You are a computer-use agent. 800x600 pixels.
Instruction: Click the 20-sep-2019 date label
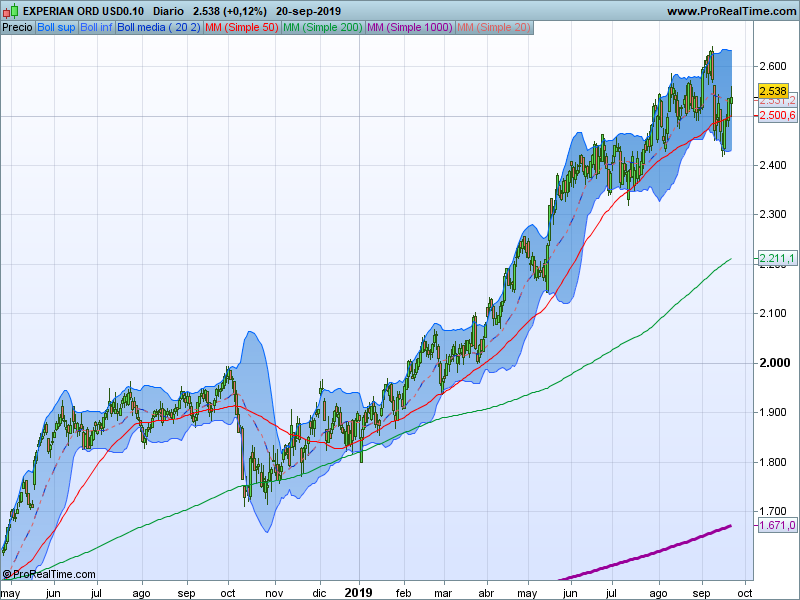(308, 11)
